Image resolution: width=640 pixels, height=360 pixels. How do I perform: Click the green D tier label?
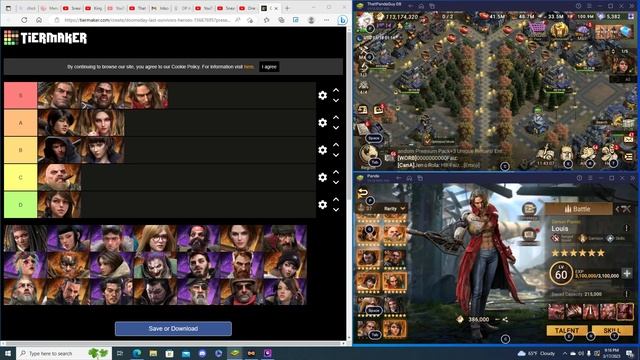[x=20, y=204]
